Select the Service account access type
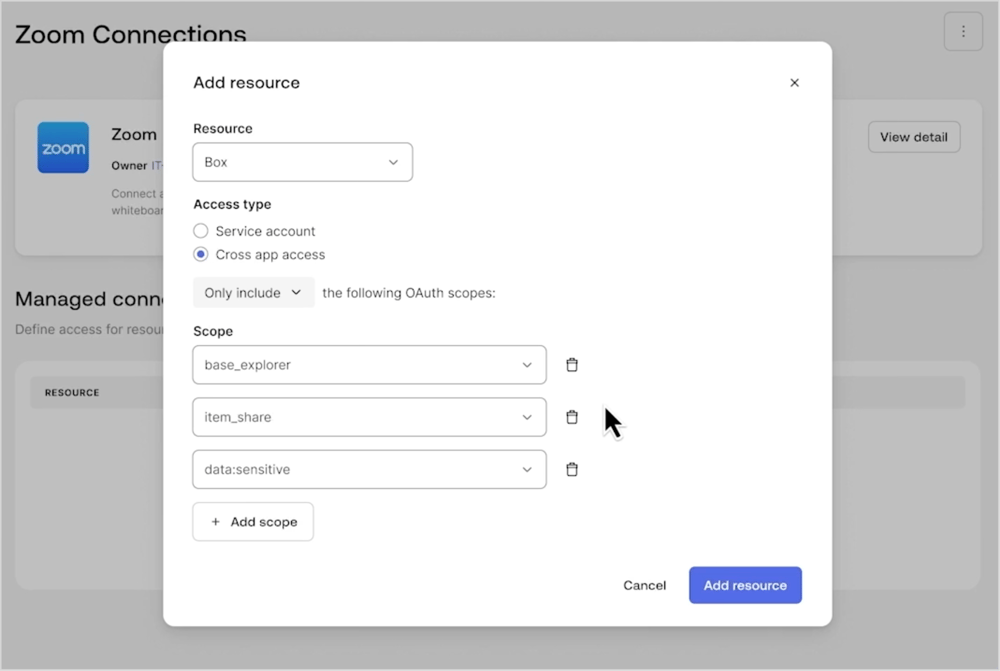Viewport: 1000px width, 671px height. pyautogui.click(x=200, y=230)
